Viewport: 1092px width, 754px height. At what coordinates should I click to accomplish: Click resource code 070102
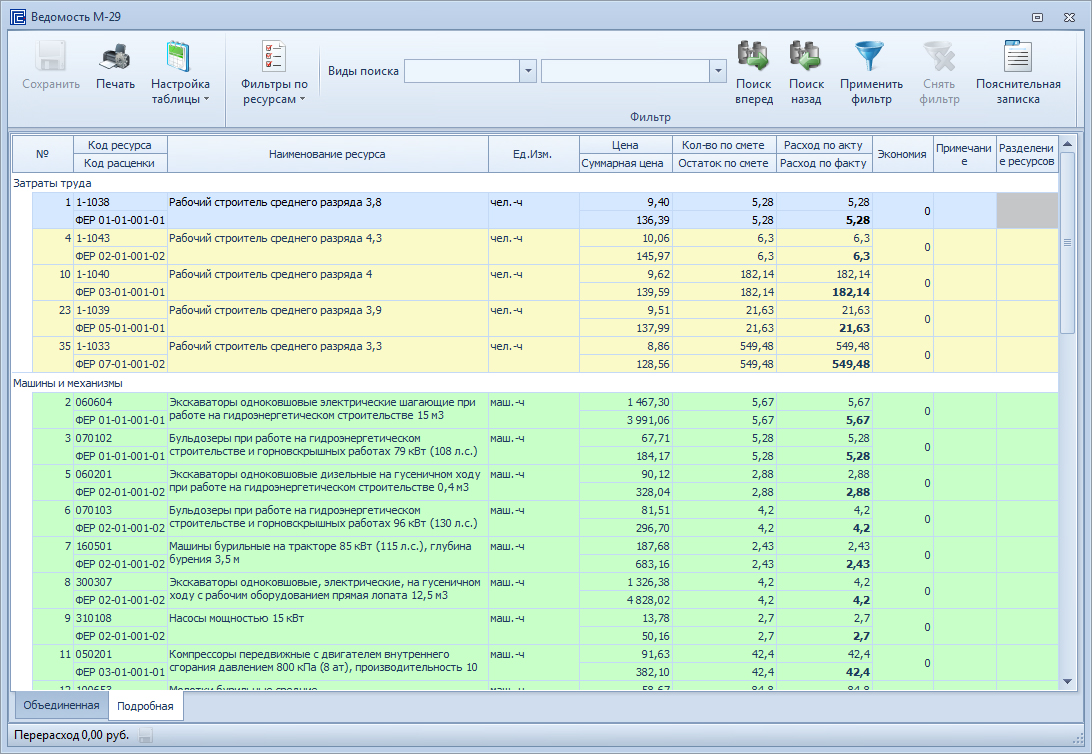[94, 439]
